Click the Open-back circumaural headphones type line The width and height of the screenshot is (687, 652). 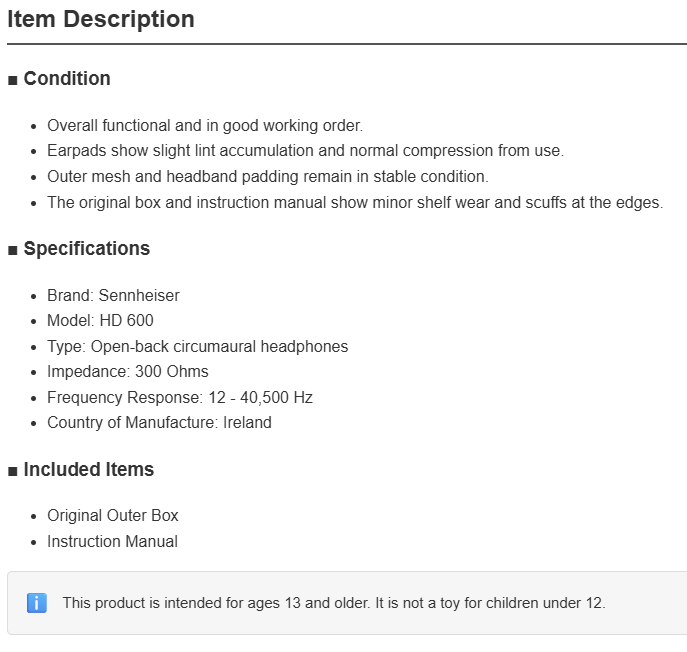coord(198,347)
